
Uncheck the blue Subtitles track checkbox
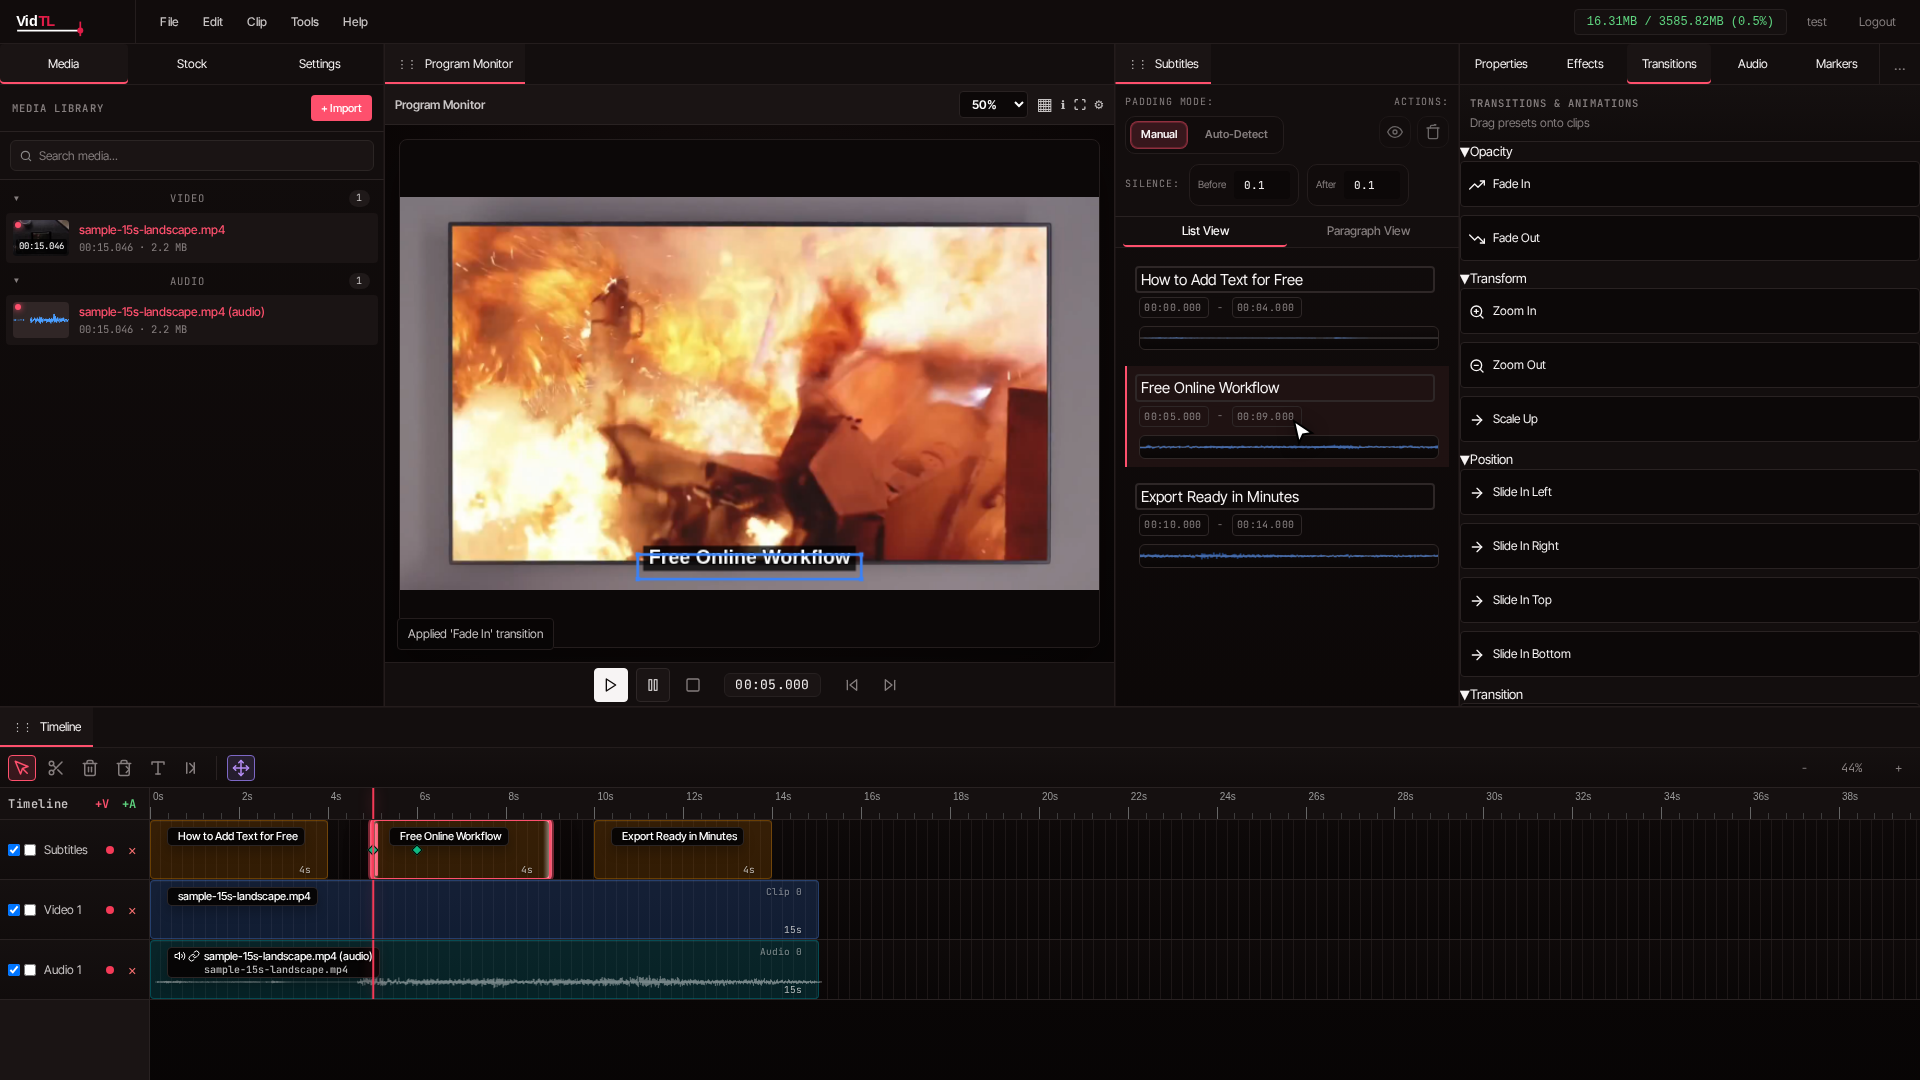click(14, 850)
